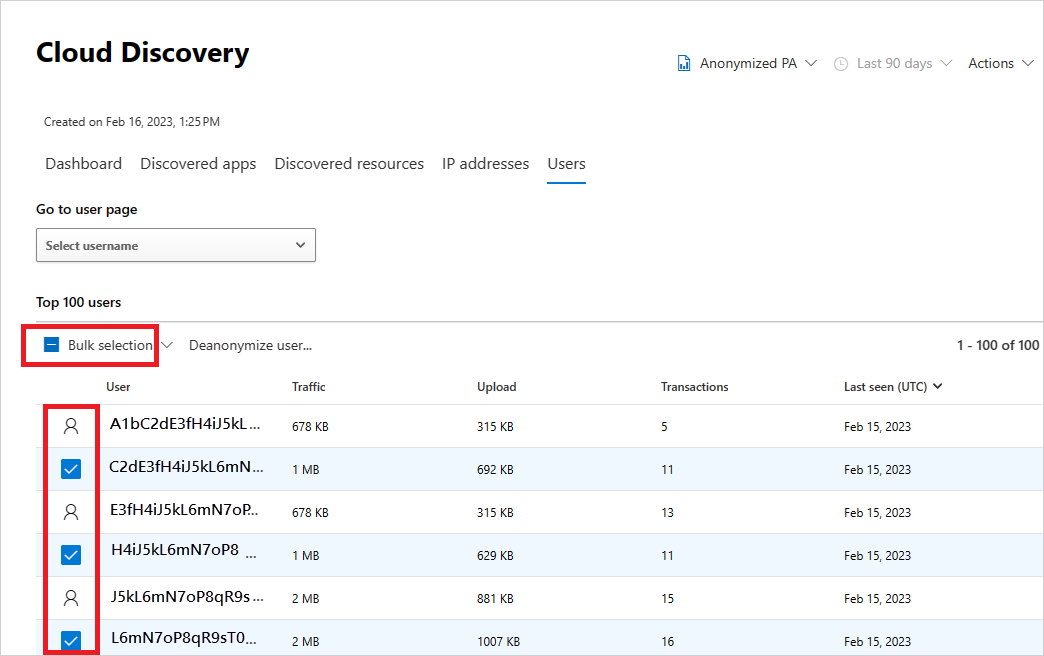
Task: Click the person icon beside user A1bC2dE3fH4iJ5kL
Action: (70, 425)
